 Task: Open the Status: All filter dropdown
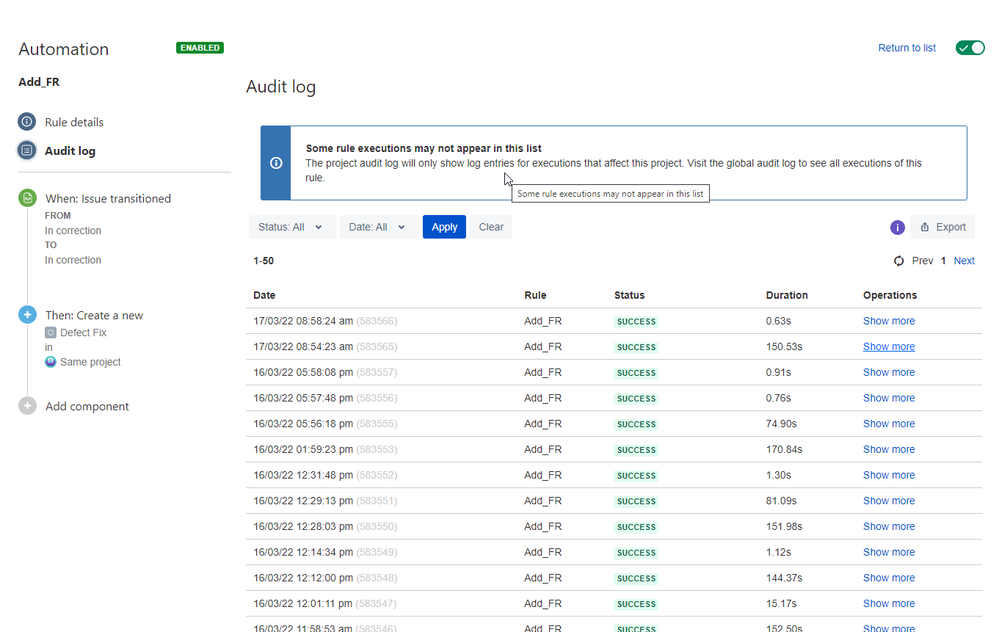[291, 227]
